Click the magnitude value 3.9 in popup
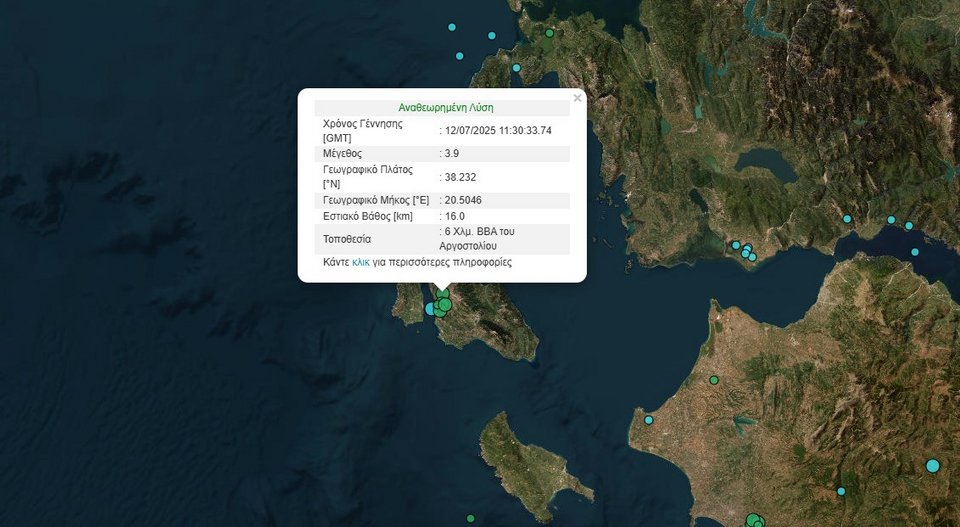Screen dimensions: 960x527 (453, 154)
